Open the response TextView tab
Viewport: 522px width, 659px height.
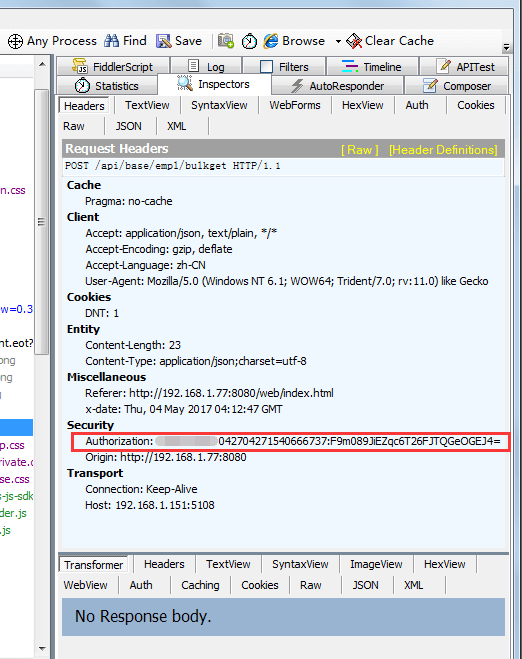(x=228, y=564)
